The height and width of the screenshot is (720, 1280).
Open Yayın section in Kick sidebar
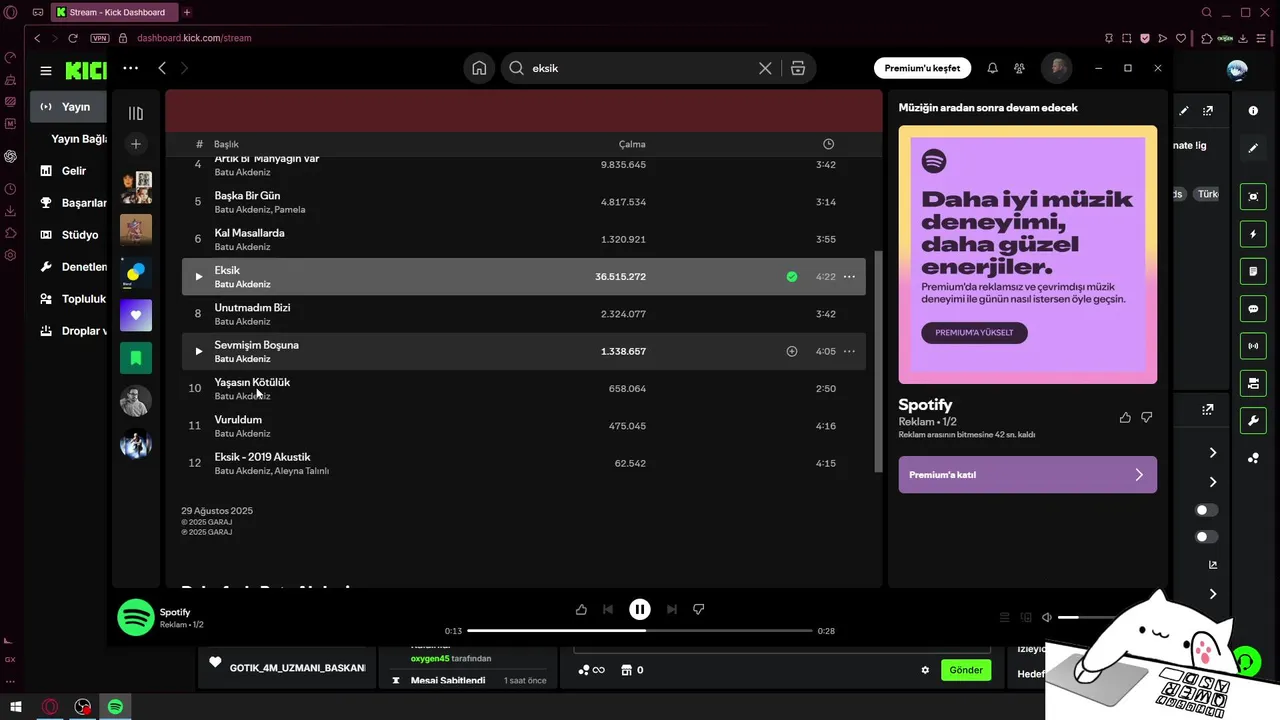tap(70, 107)
